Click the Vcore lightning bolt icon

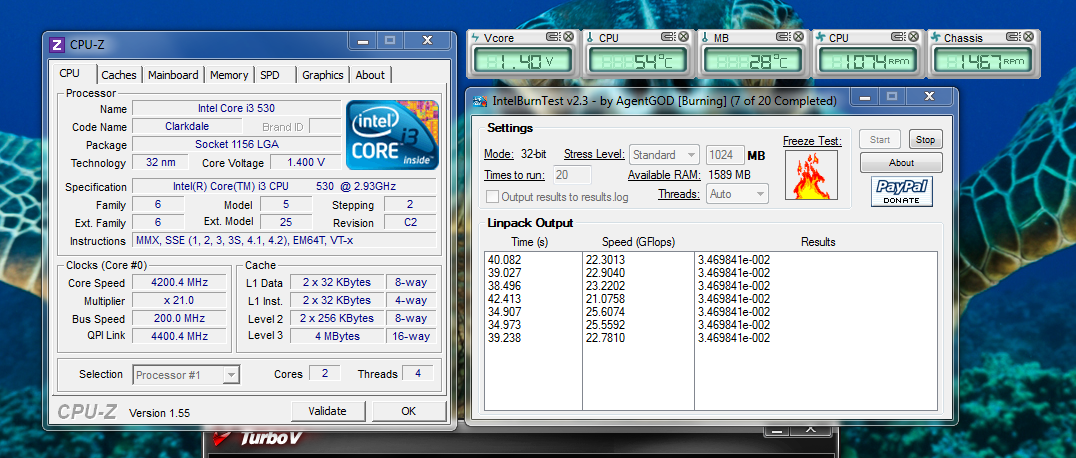point(475,38)
